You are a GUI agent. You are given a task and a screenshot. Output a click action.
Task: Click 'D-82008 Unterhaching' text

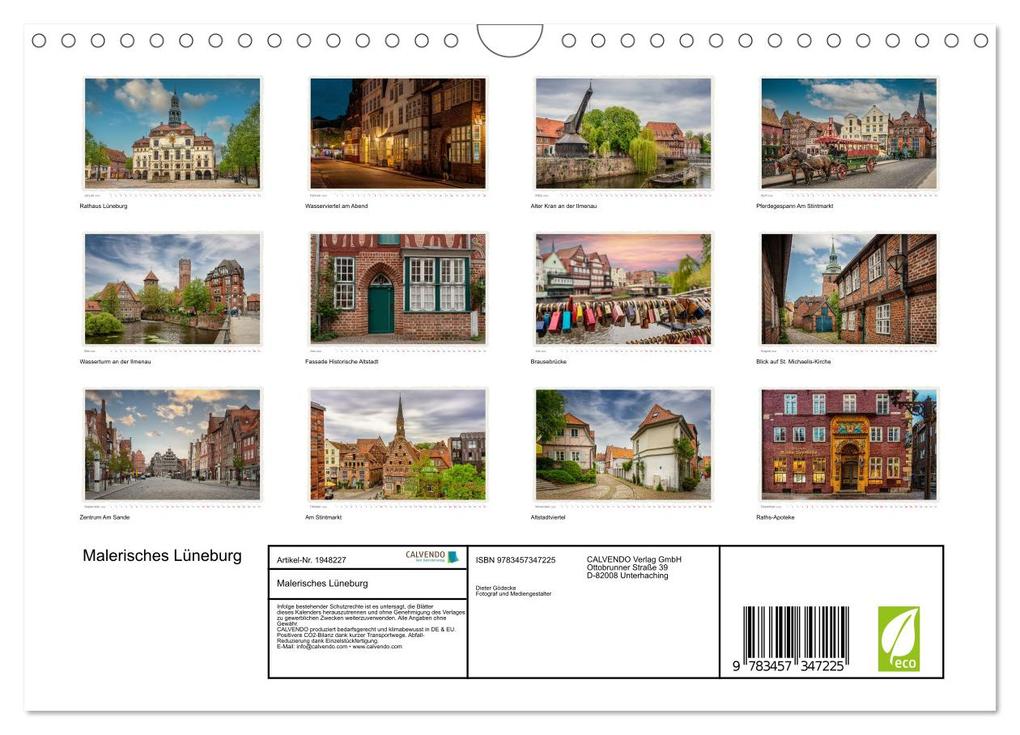[627, 576]
